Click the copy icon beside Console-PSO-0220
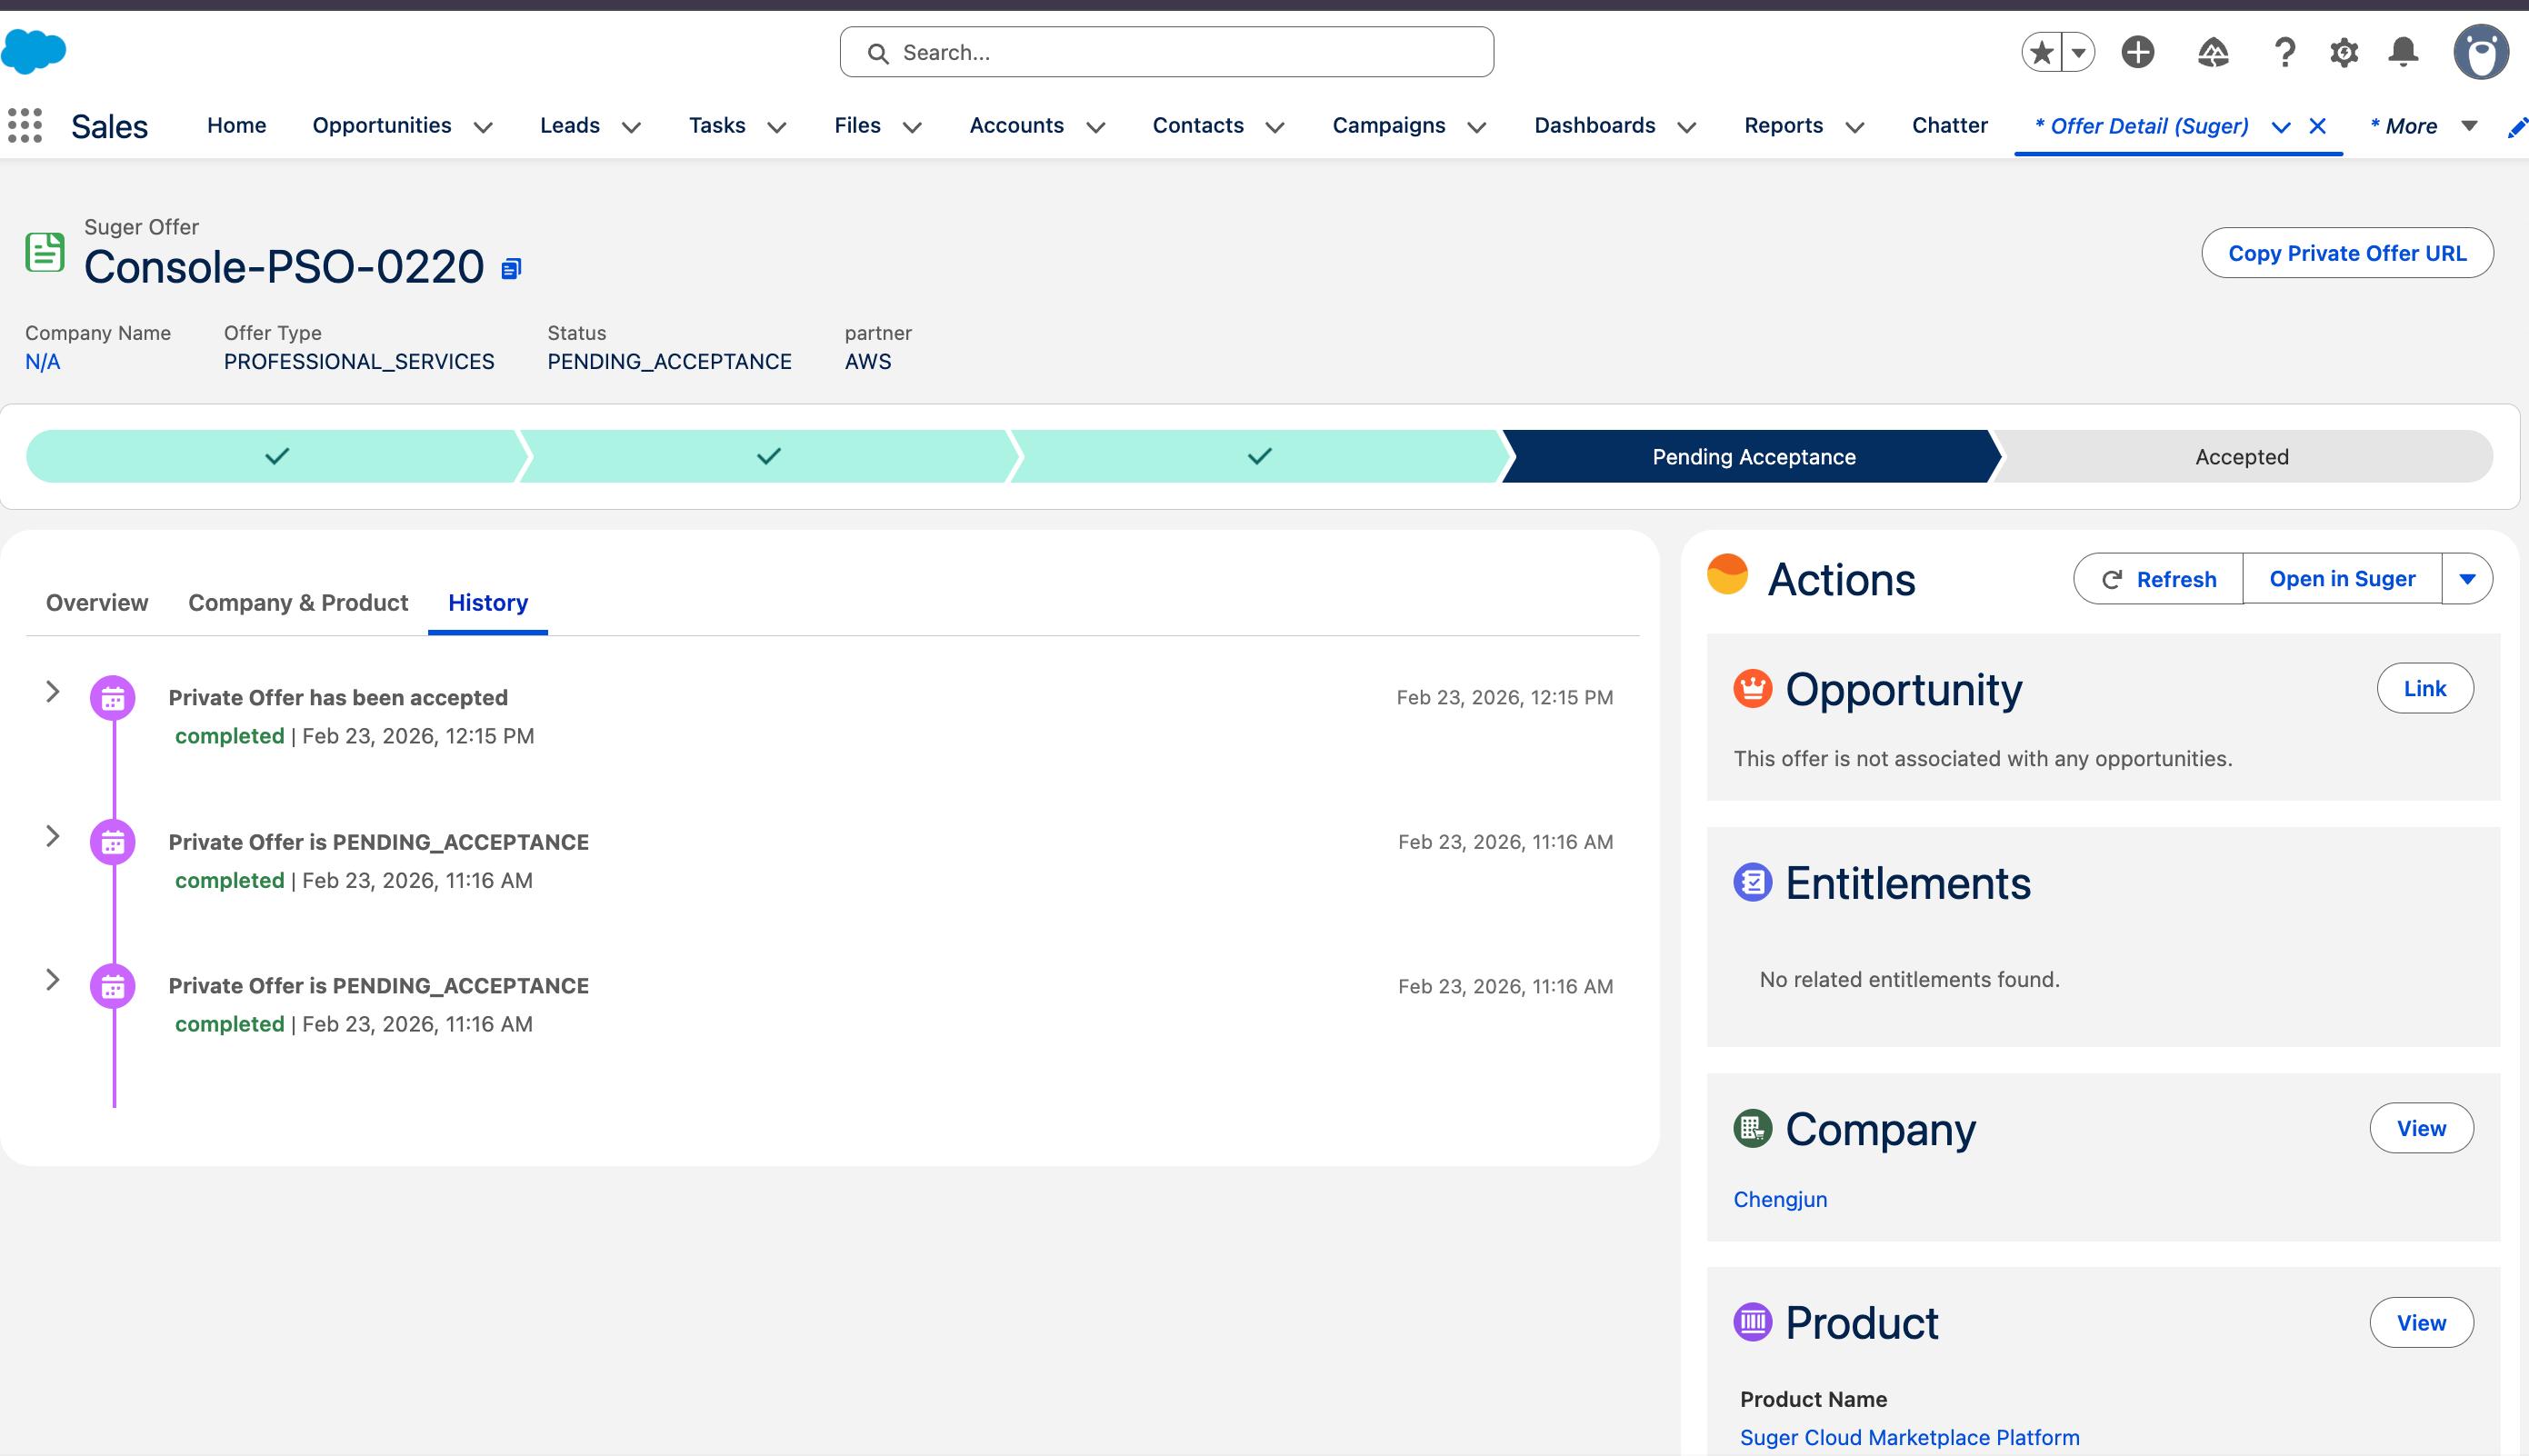 [x=511, y=268]
